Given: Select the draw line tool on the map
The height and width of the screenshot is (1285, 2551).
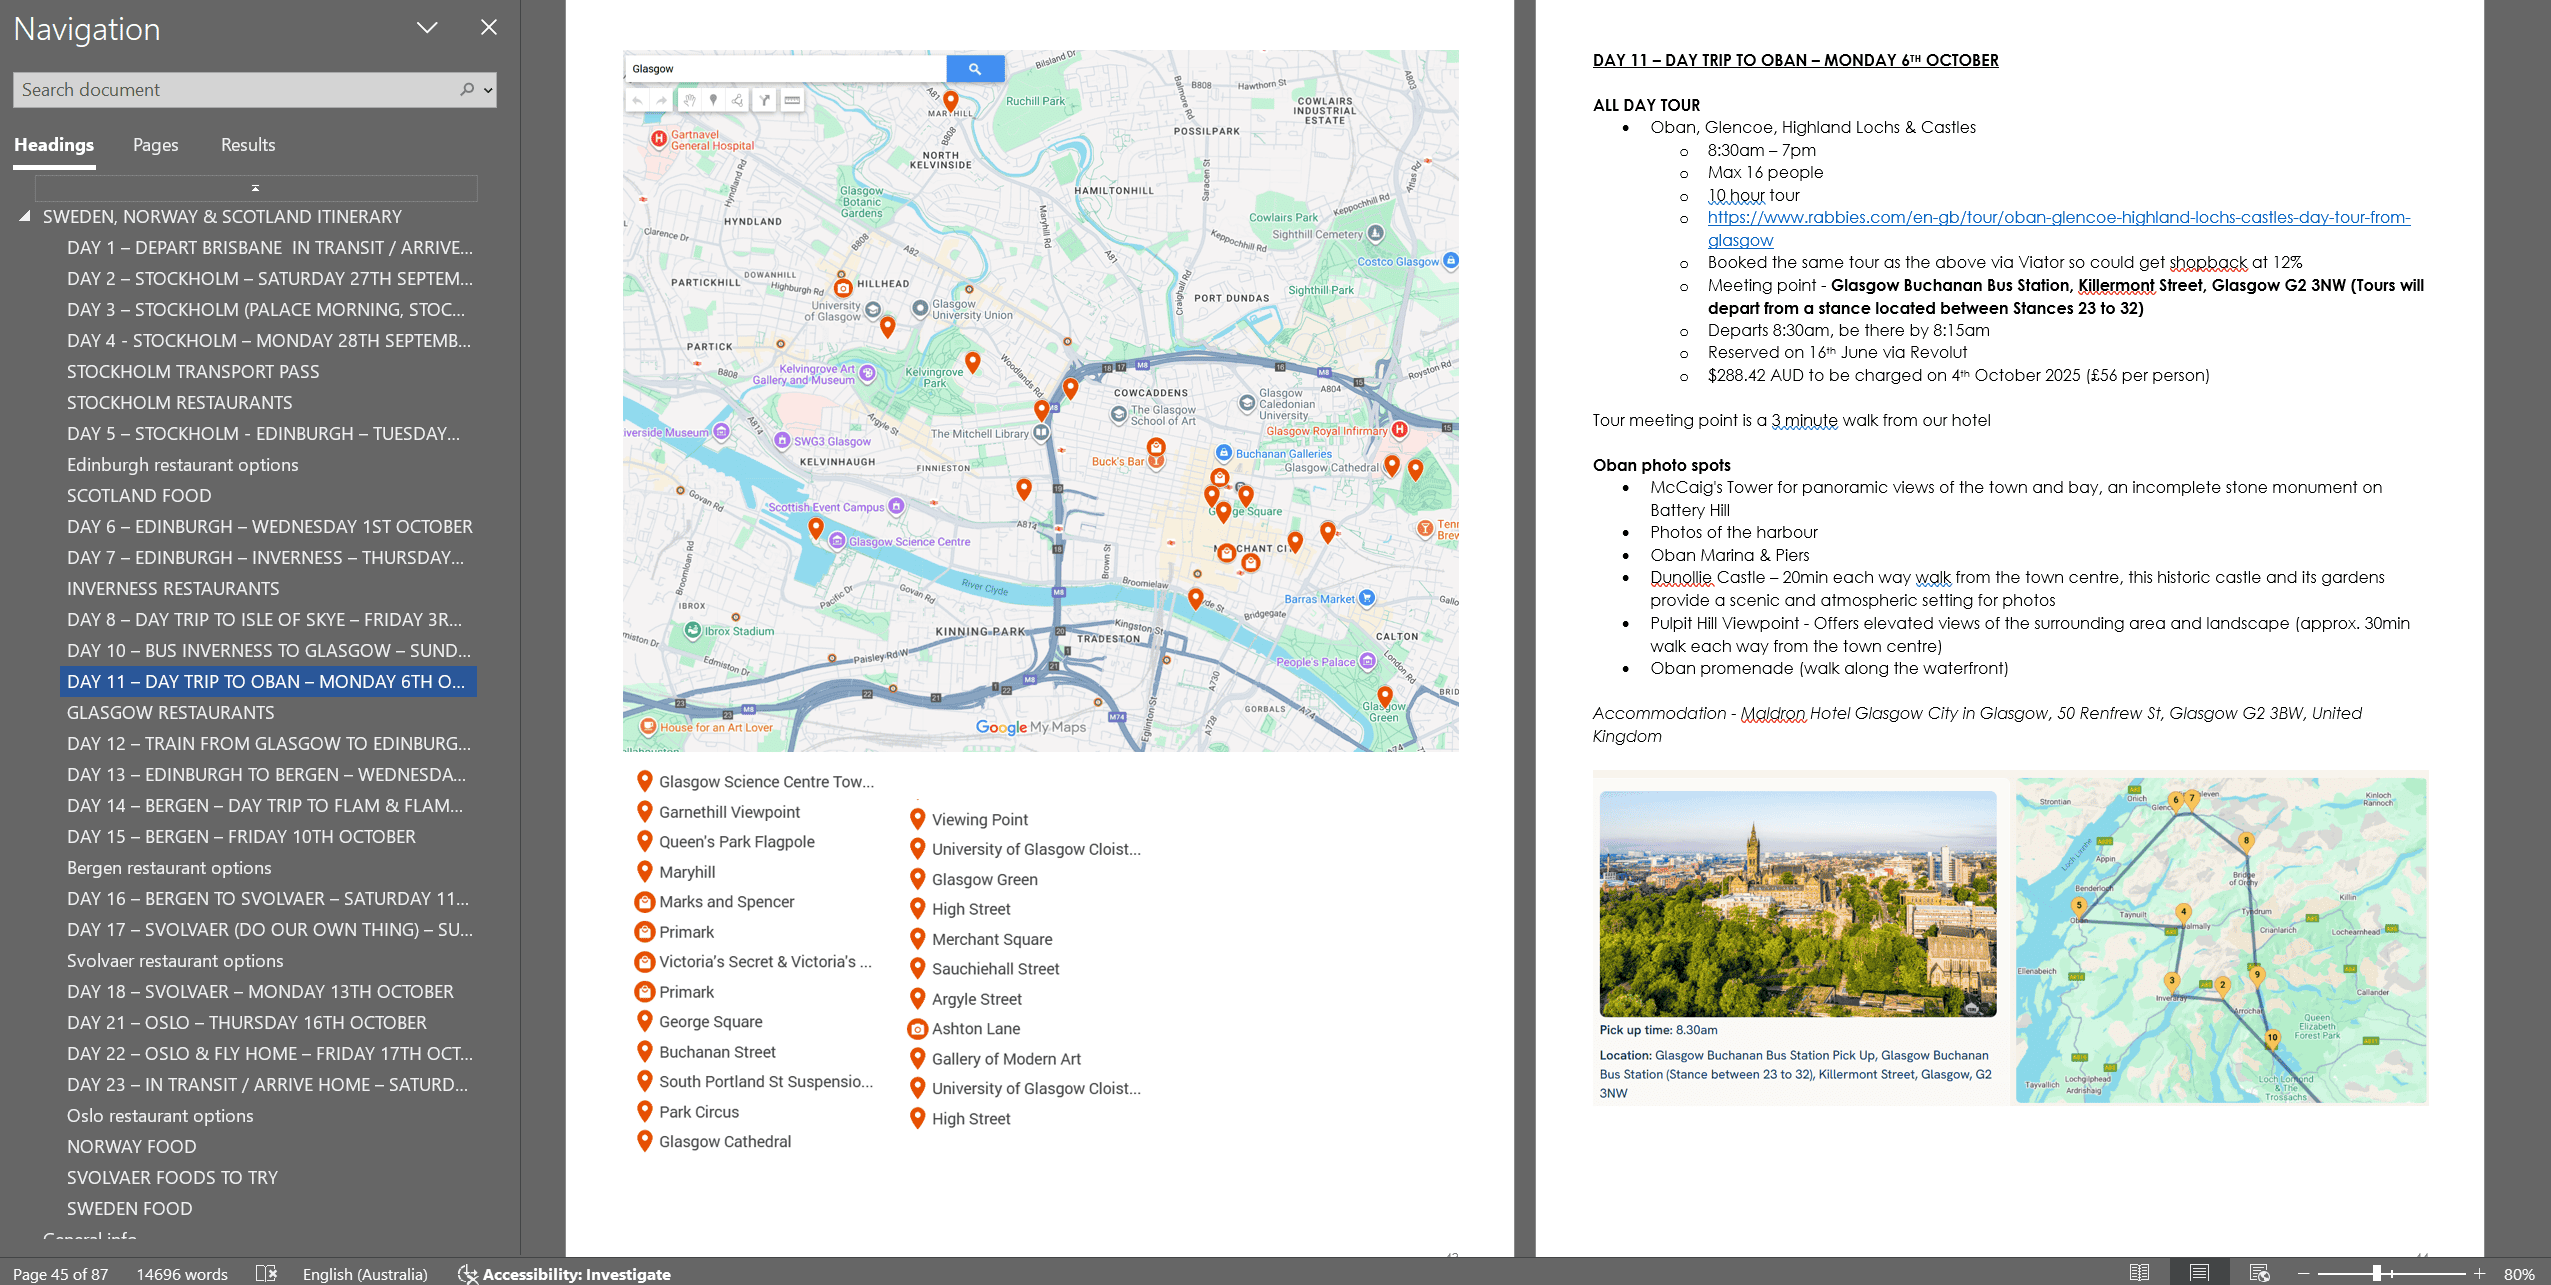Looking at the screenshot, I should pyautogui.click(x=737, y=100).
